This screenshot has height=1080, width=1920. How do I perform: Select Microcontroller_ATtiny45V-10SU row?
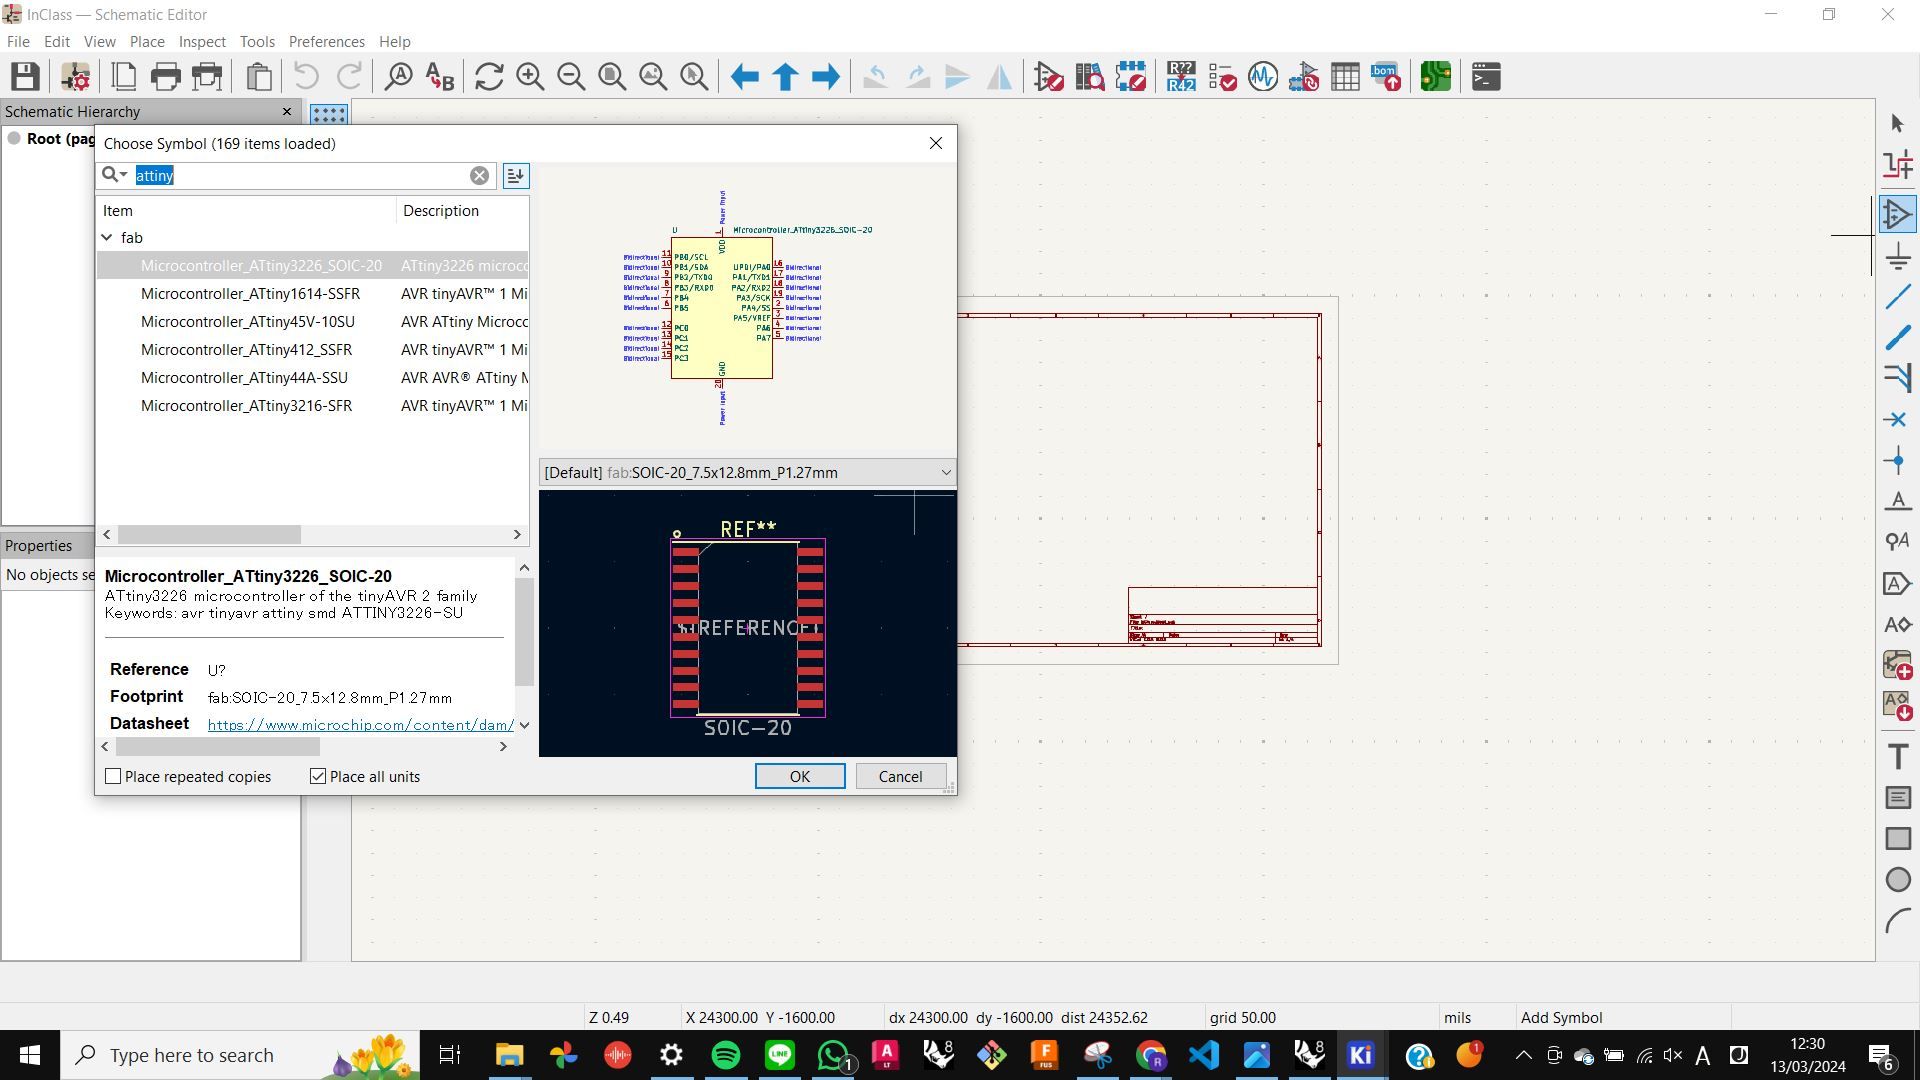click(x=313, y=322)
